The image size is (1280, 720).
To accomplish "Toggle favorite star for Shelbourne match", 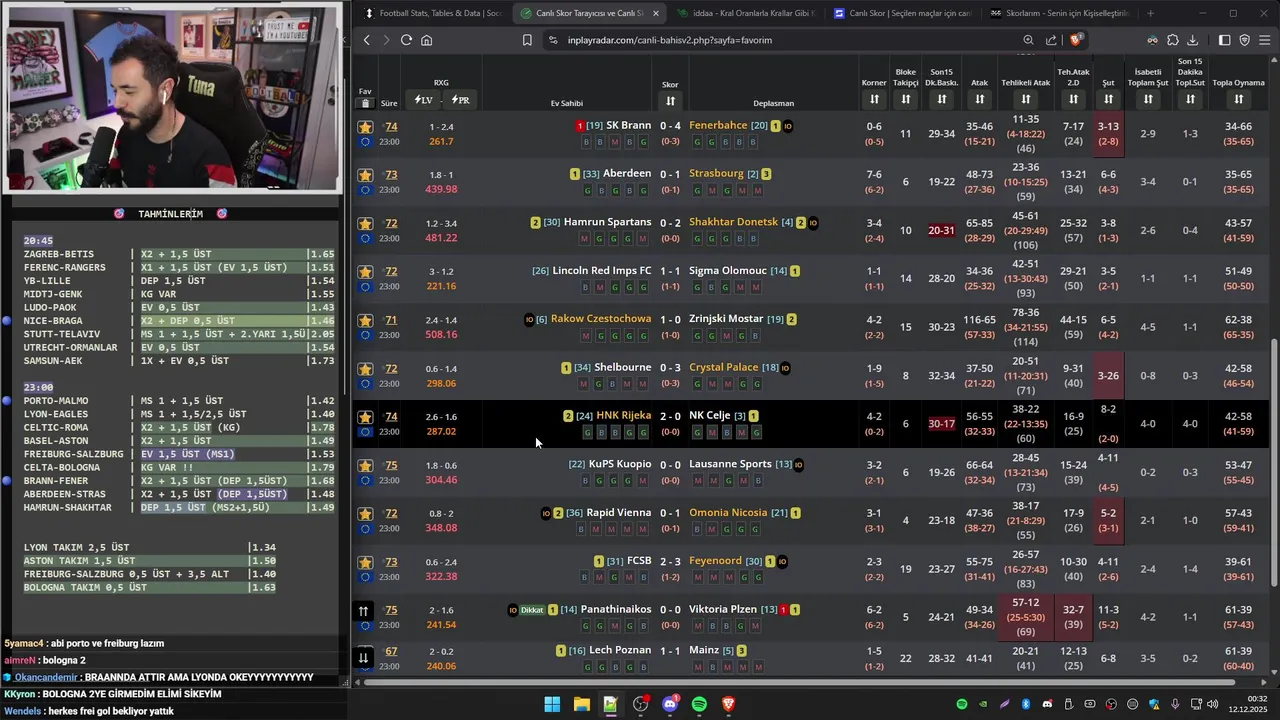I will [365, 369].
